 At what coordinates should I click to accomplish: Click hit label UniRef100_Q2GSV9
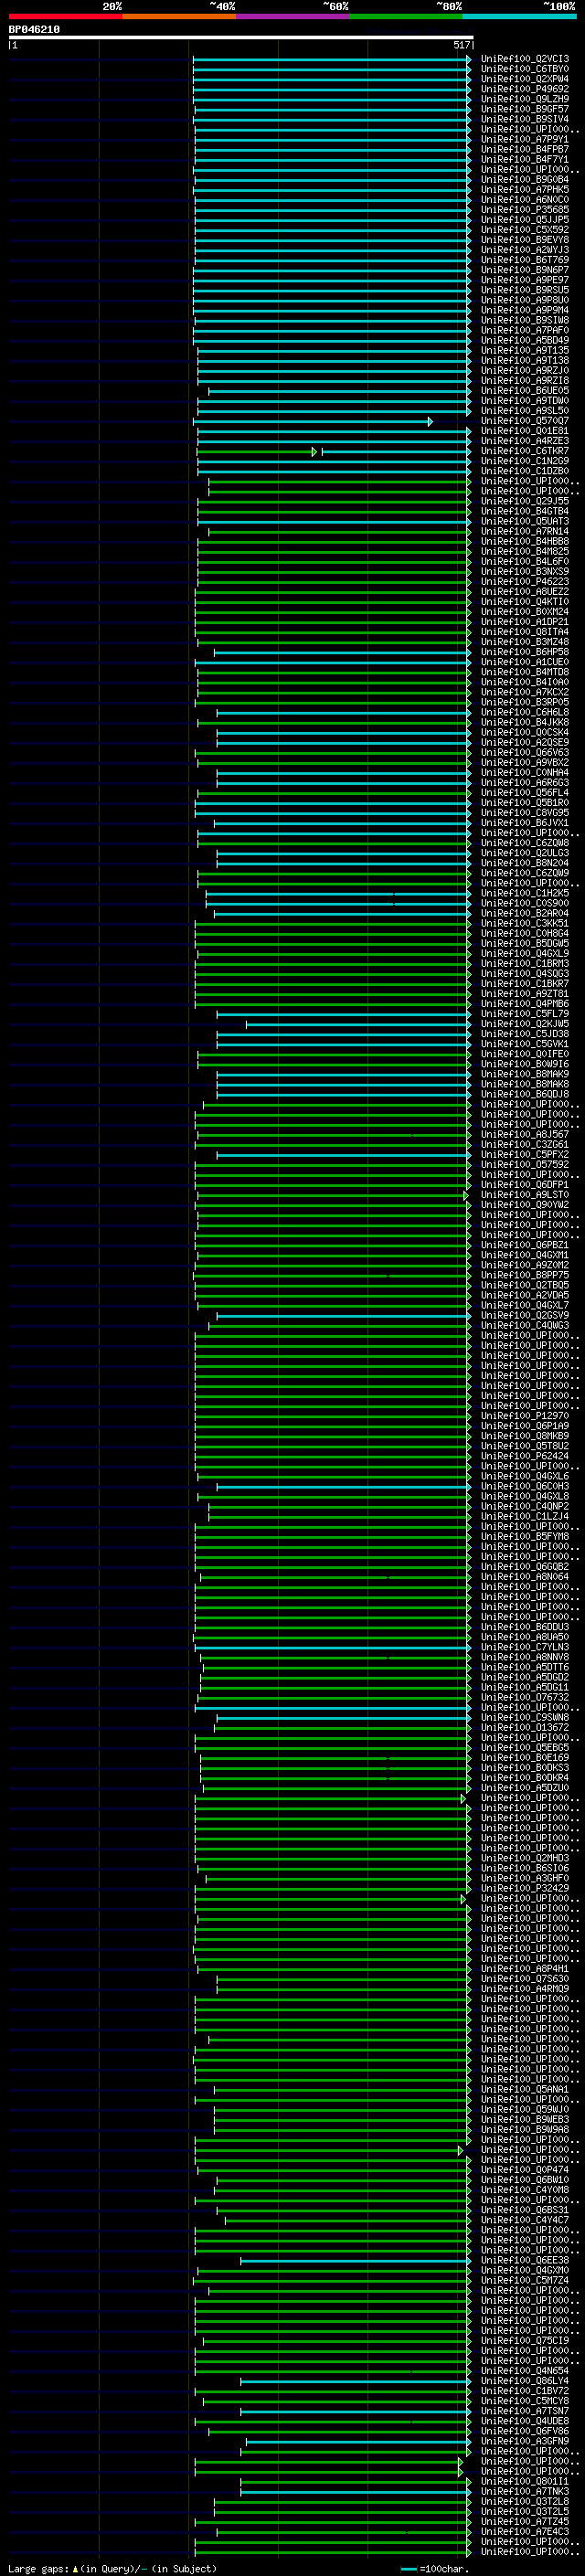click(525, 1315)
